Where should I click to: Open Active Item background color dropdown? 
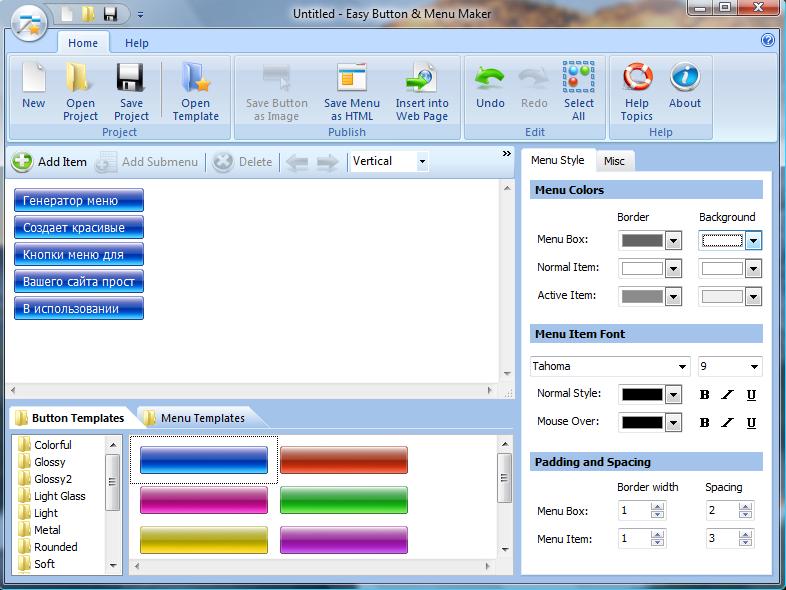point(753,297)
